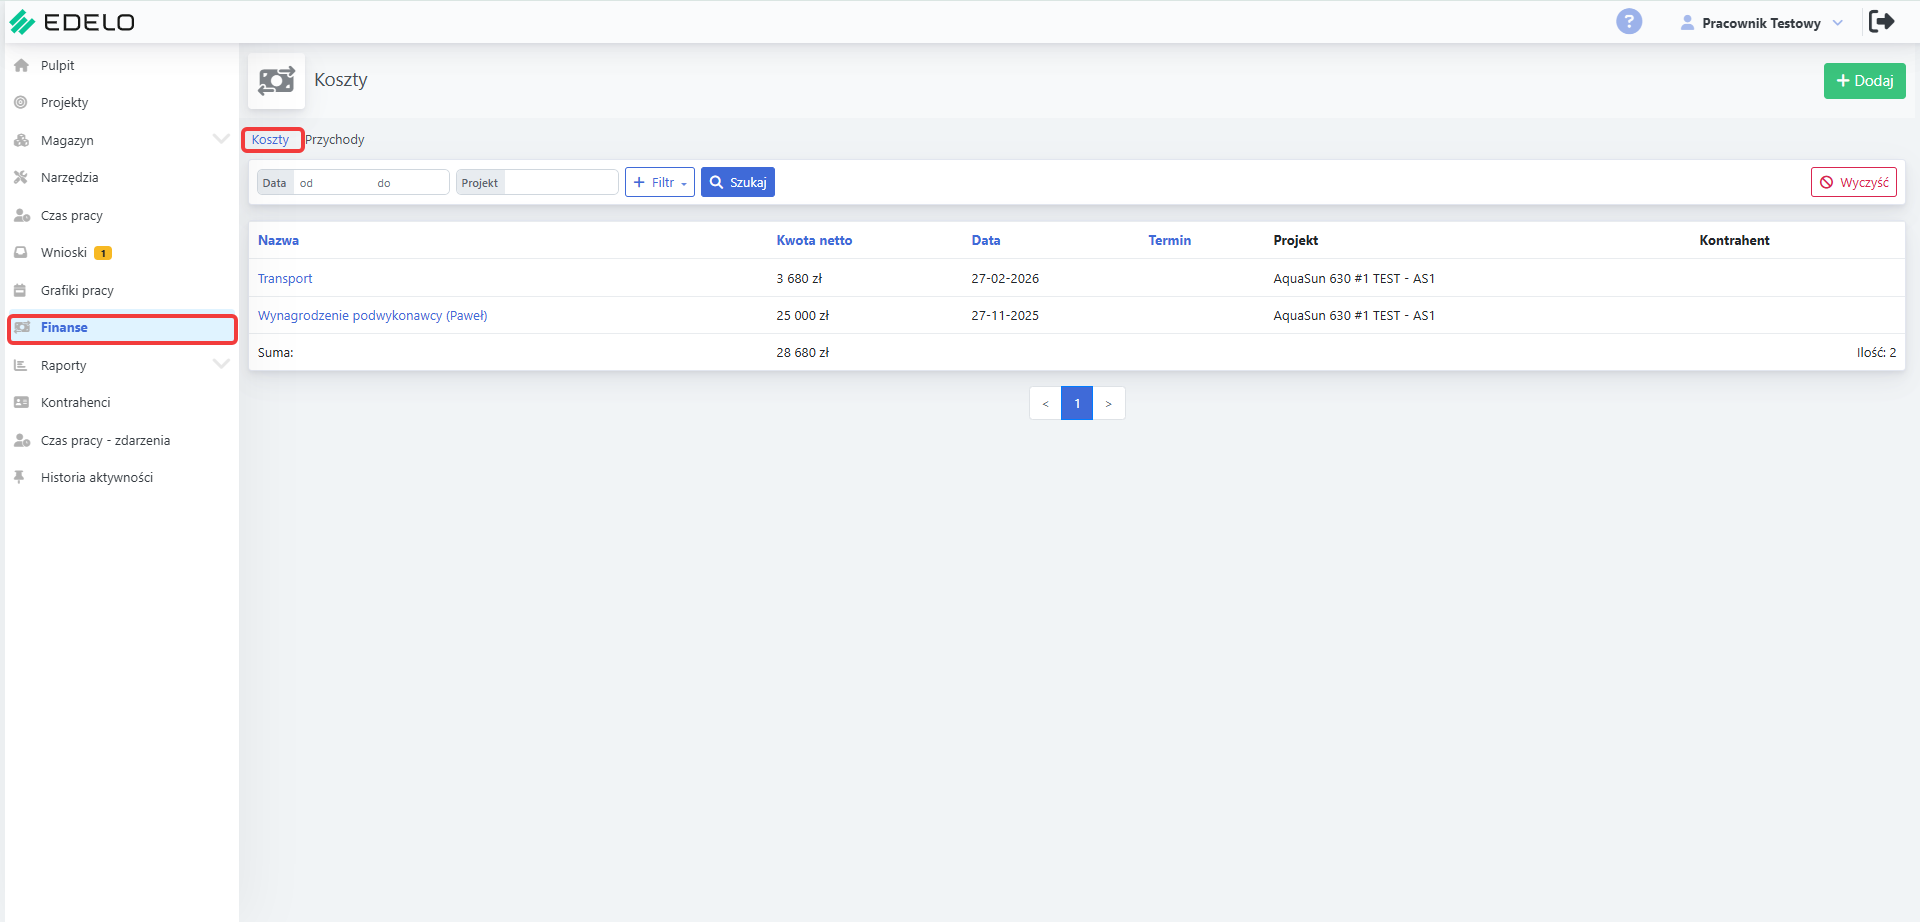Open the Pulpit home icon
This screenshot has width=1920, height=922.
(21, 65)
